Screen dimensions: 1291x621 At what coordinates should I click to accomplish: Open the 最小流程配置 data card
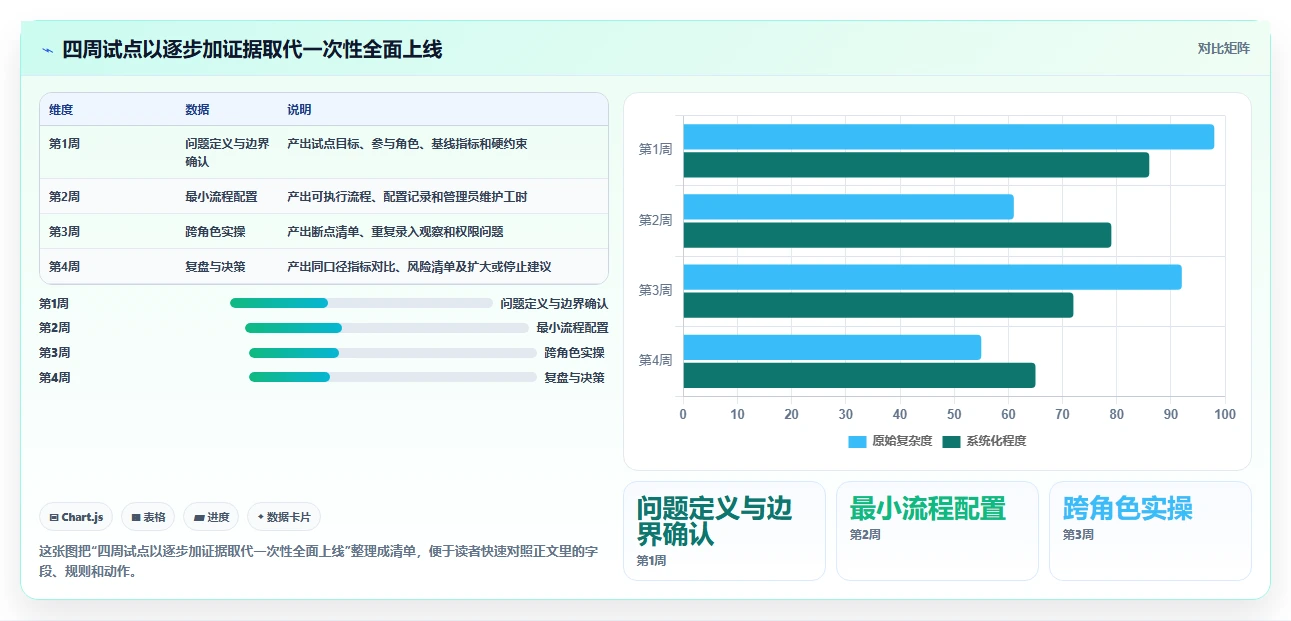pyautogui.click(x=937, y=531)
